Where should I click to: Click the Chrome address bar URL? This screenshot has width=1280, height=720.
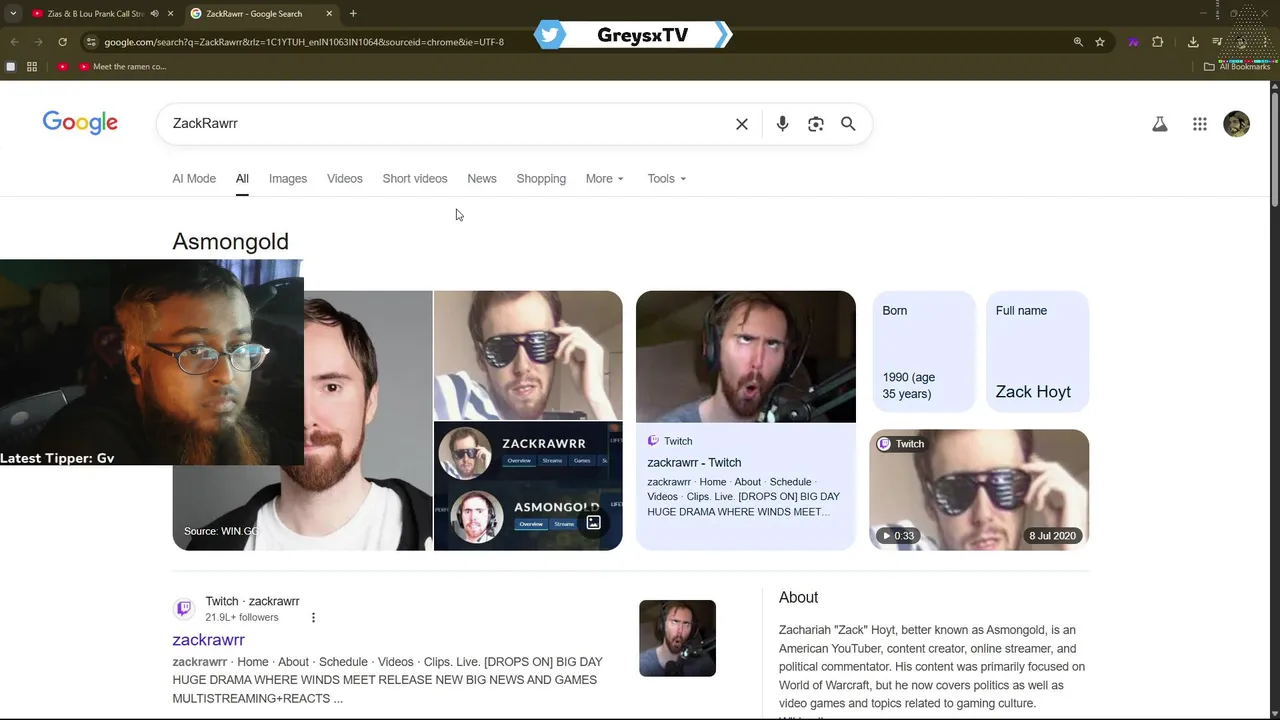(304, 42)
